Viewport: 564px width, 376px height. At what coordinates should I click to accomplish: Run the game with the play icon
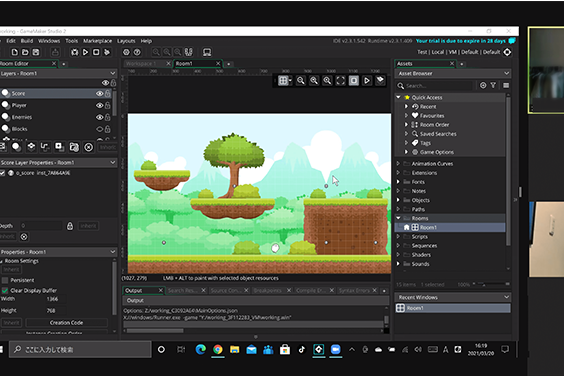85,52
